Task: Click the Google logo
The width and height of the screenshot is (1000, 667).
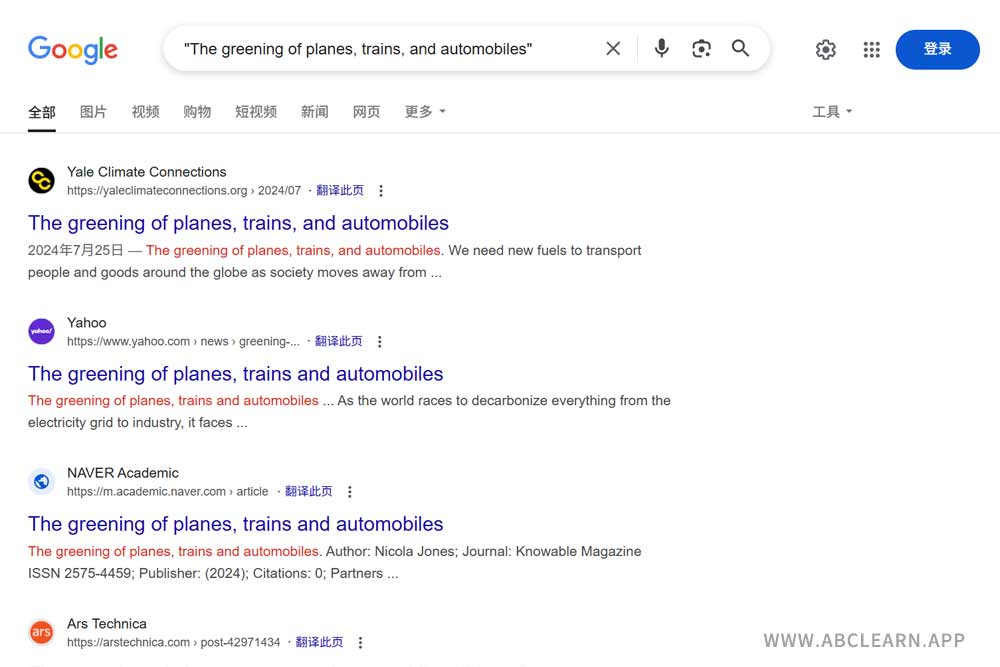Action: point(73,49)
